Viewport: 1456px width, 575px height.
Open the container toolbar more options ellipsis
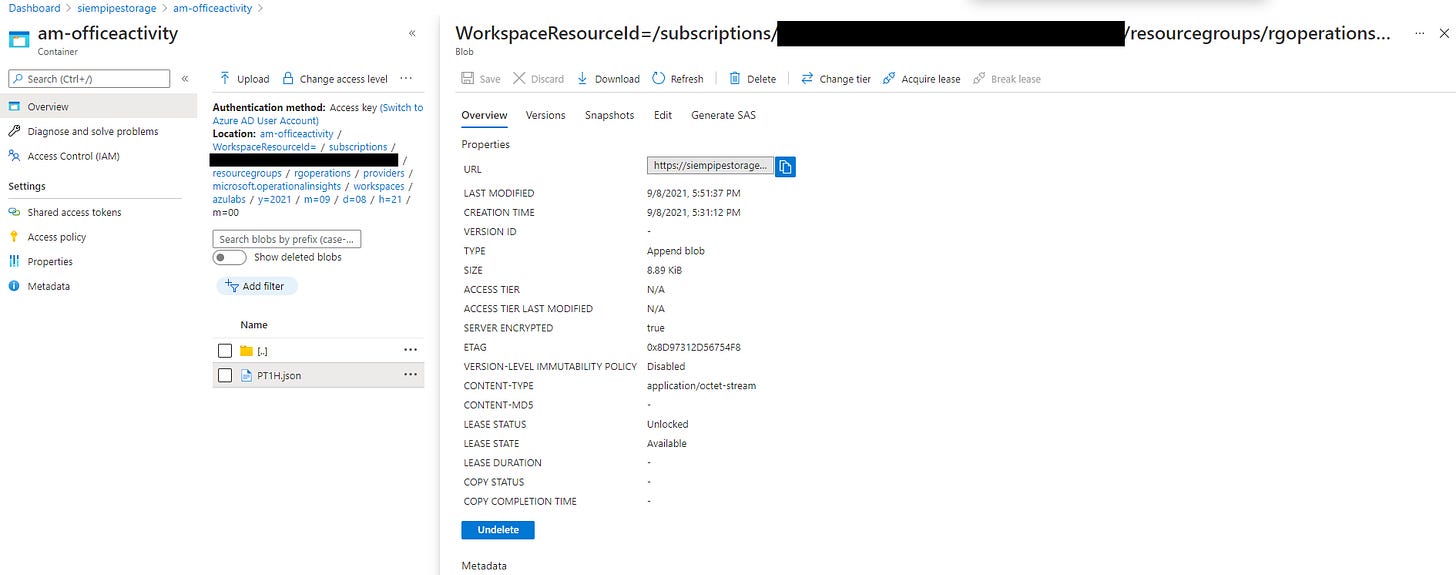[405, 78]
